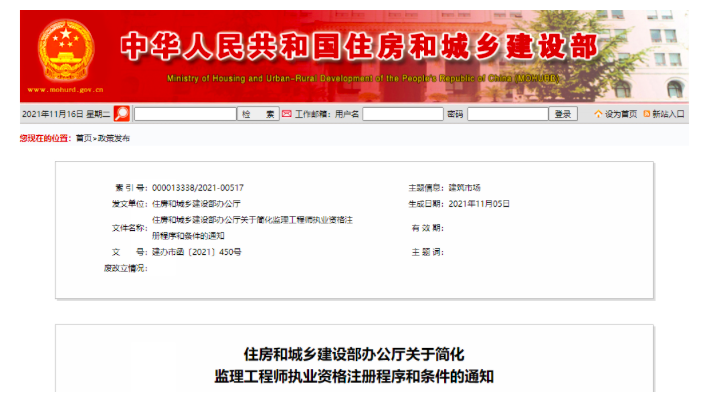This screenshot has height=412, width=705.
Task: Click the 主题词 label
Action: pyautogui.click(x=428, y=252)
